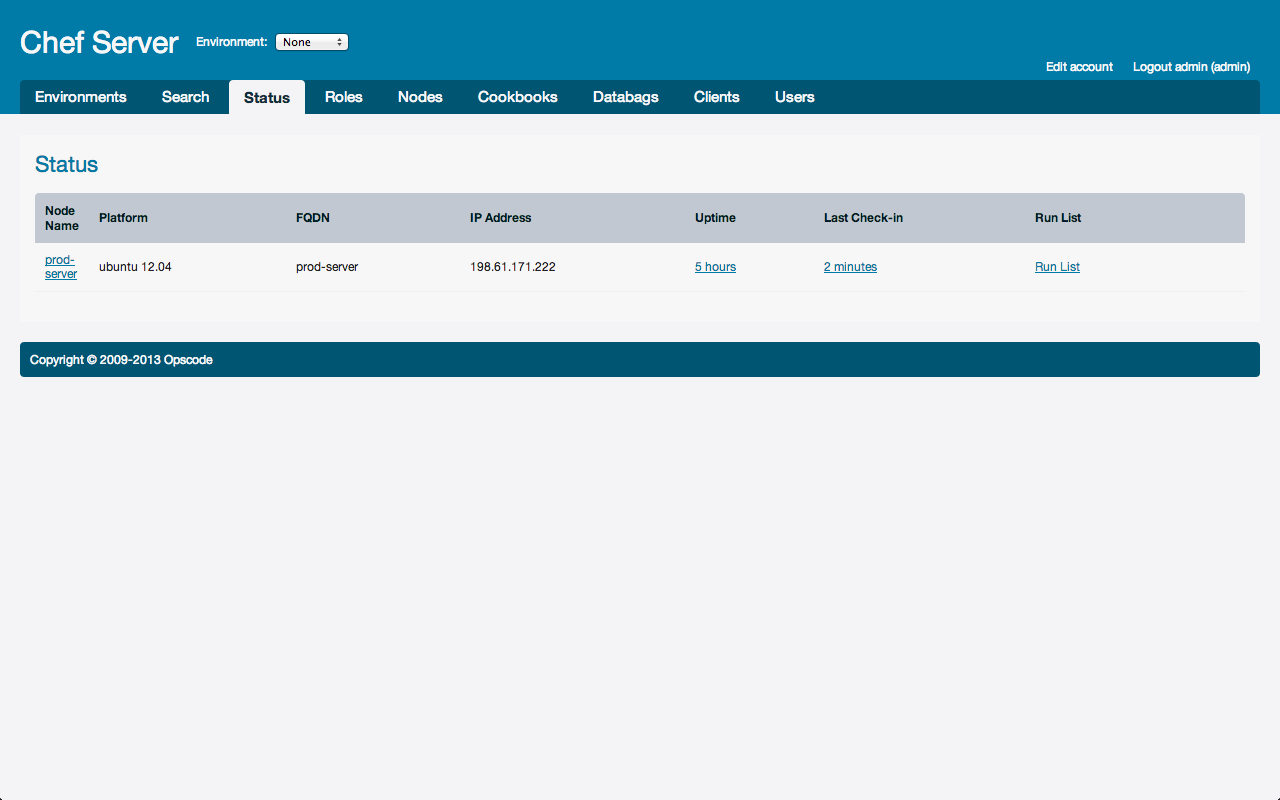Viewport: 1280px width, 800px height.
Task: Click the Uptime column header
Action: [x=715, y=218]
